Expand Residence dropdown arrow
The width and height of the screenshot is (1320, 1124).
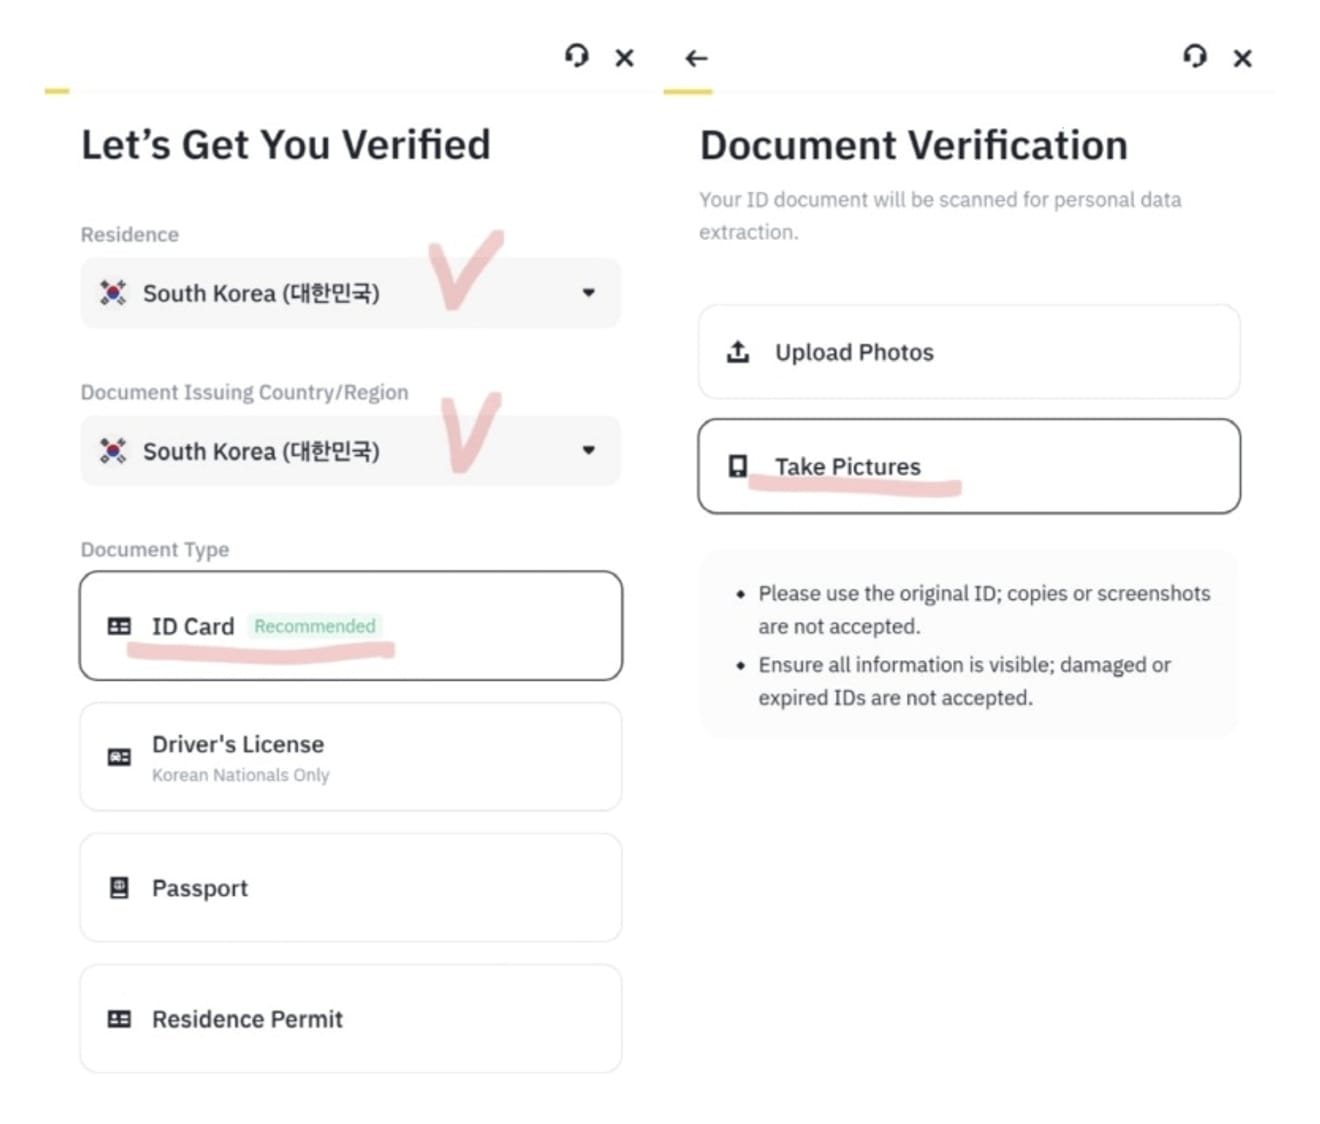click(589, 293)
